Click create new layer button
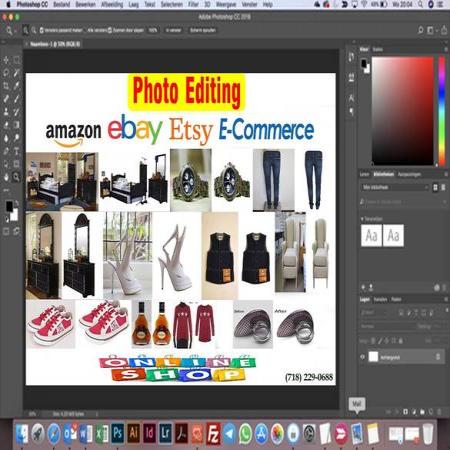This screenshot has height=450, width=450. (x=431, y=412)
